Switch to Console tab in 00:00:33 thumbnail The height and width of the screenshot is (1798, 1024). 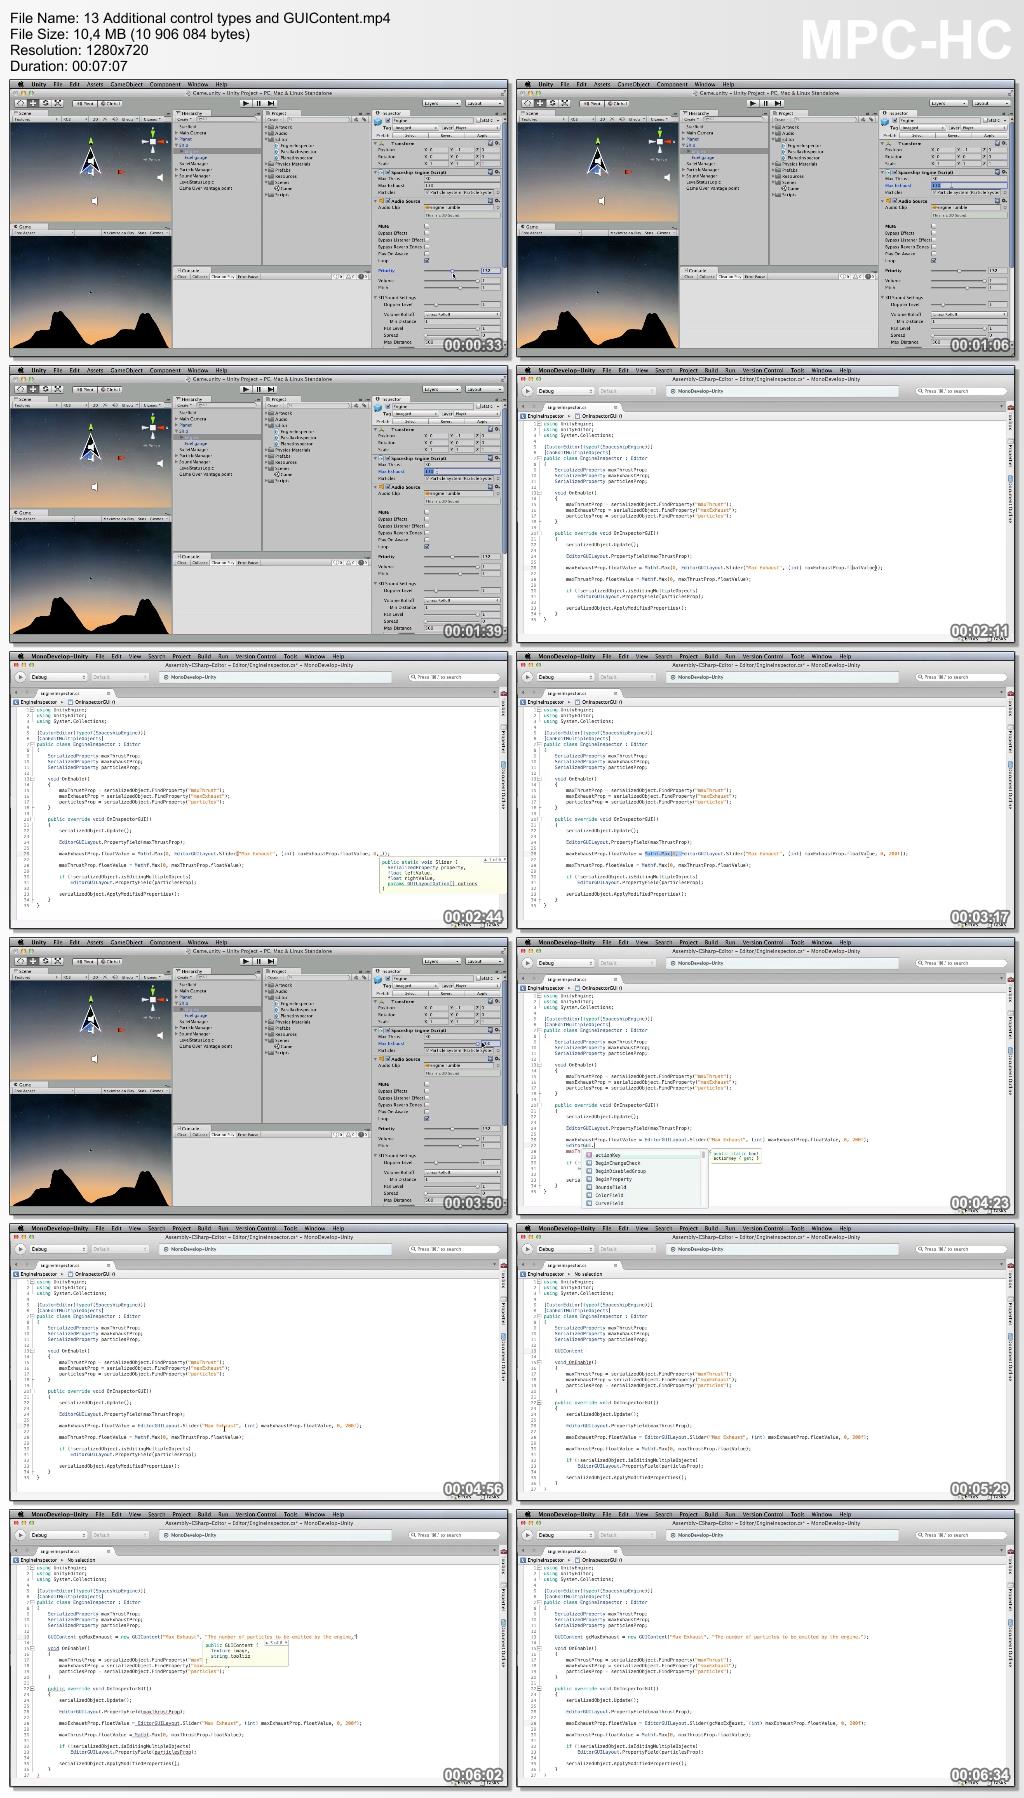(192, 270)
